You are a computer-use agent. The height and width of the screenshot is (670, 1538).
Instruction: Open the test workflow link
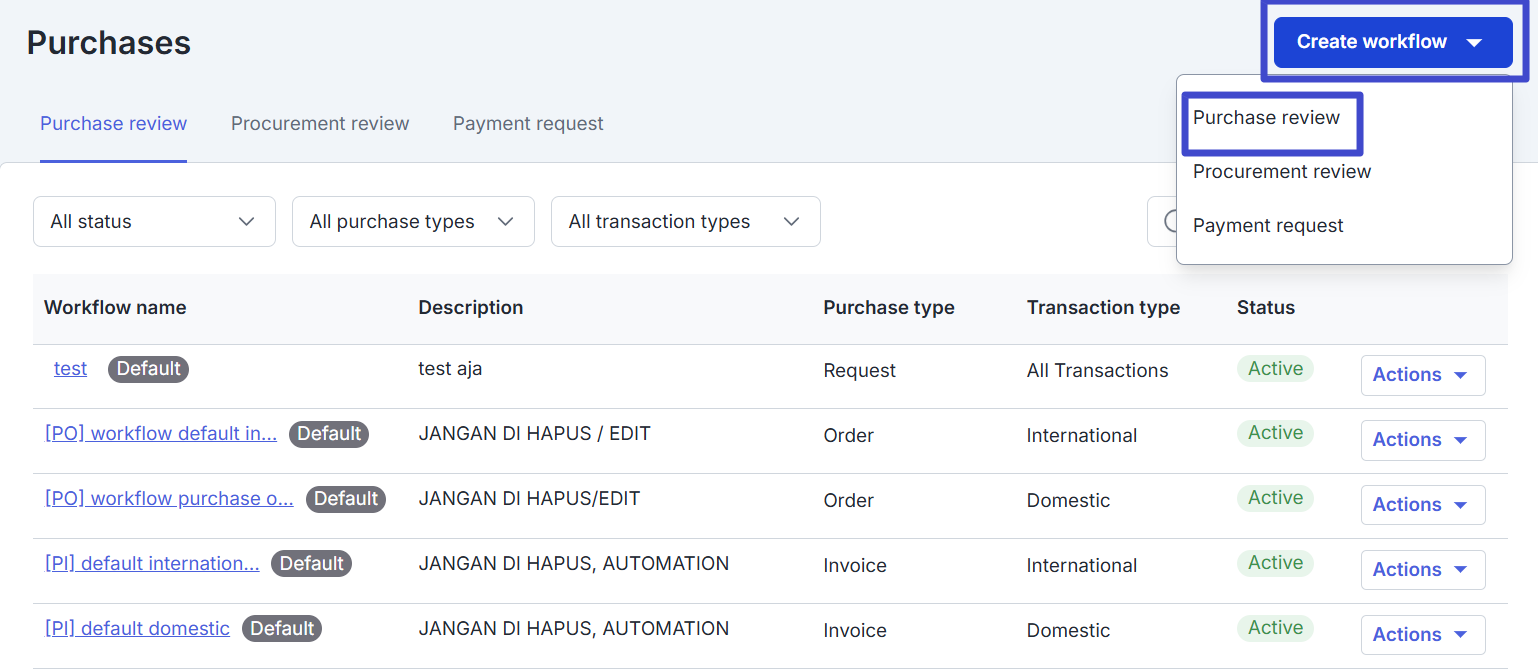70,369
